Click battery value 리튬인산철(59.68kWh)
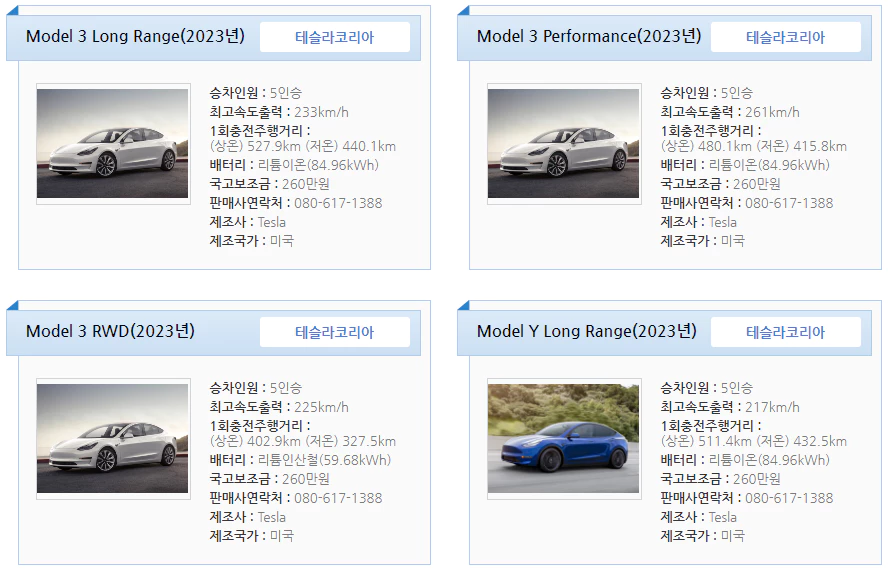The height and width of the screenshot is (569, 888). click(325, 460)
